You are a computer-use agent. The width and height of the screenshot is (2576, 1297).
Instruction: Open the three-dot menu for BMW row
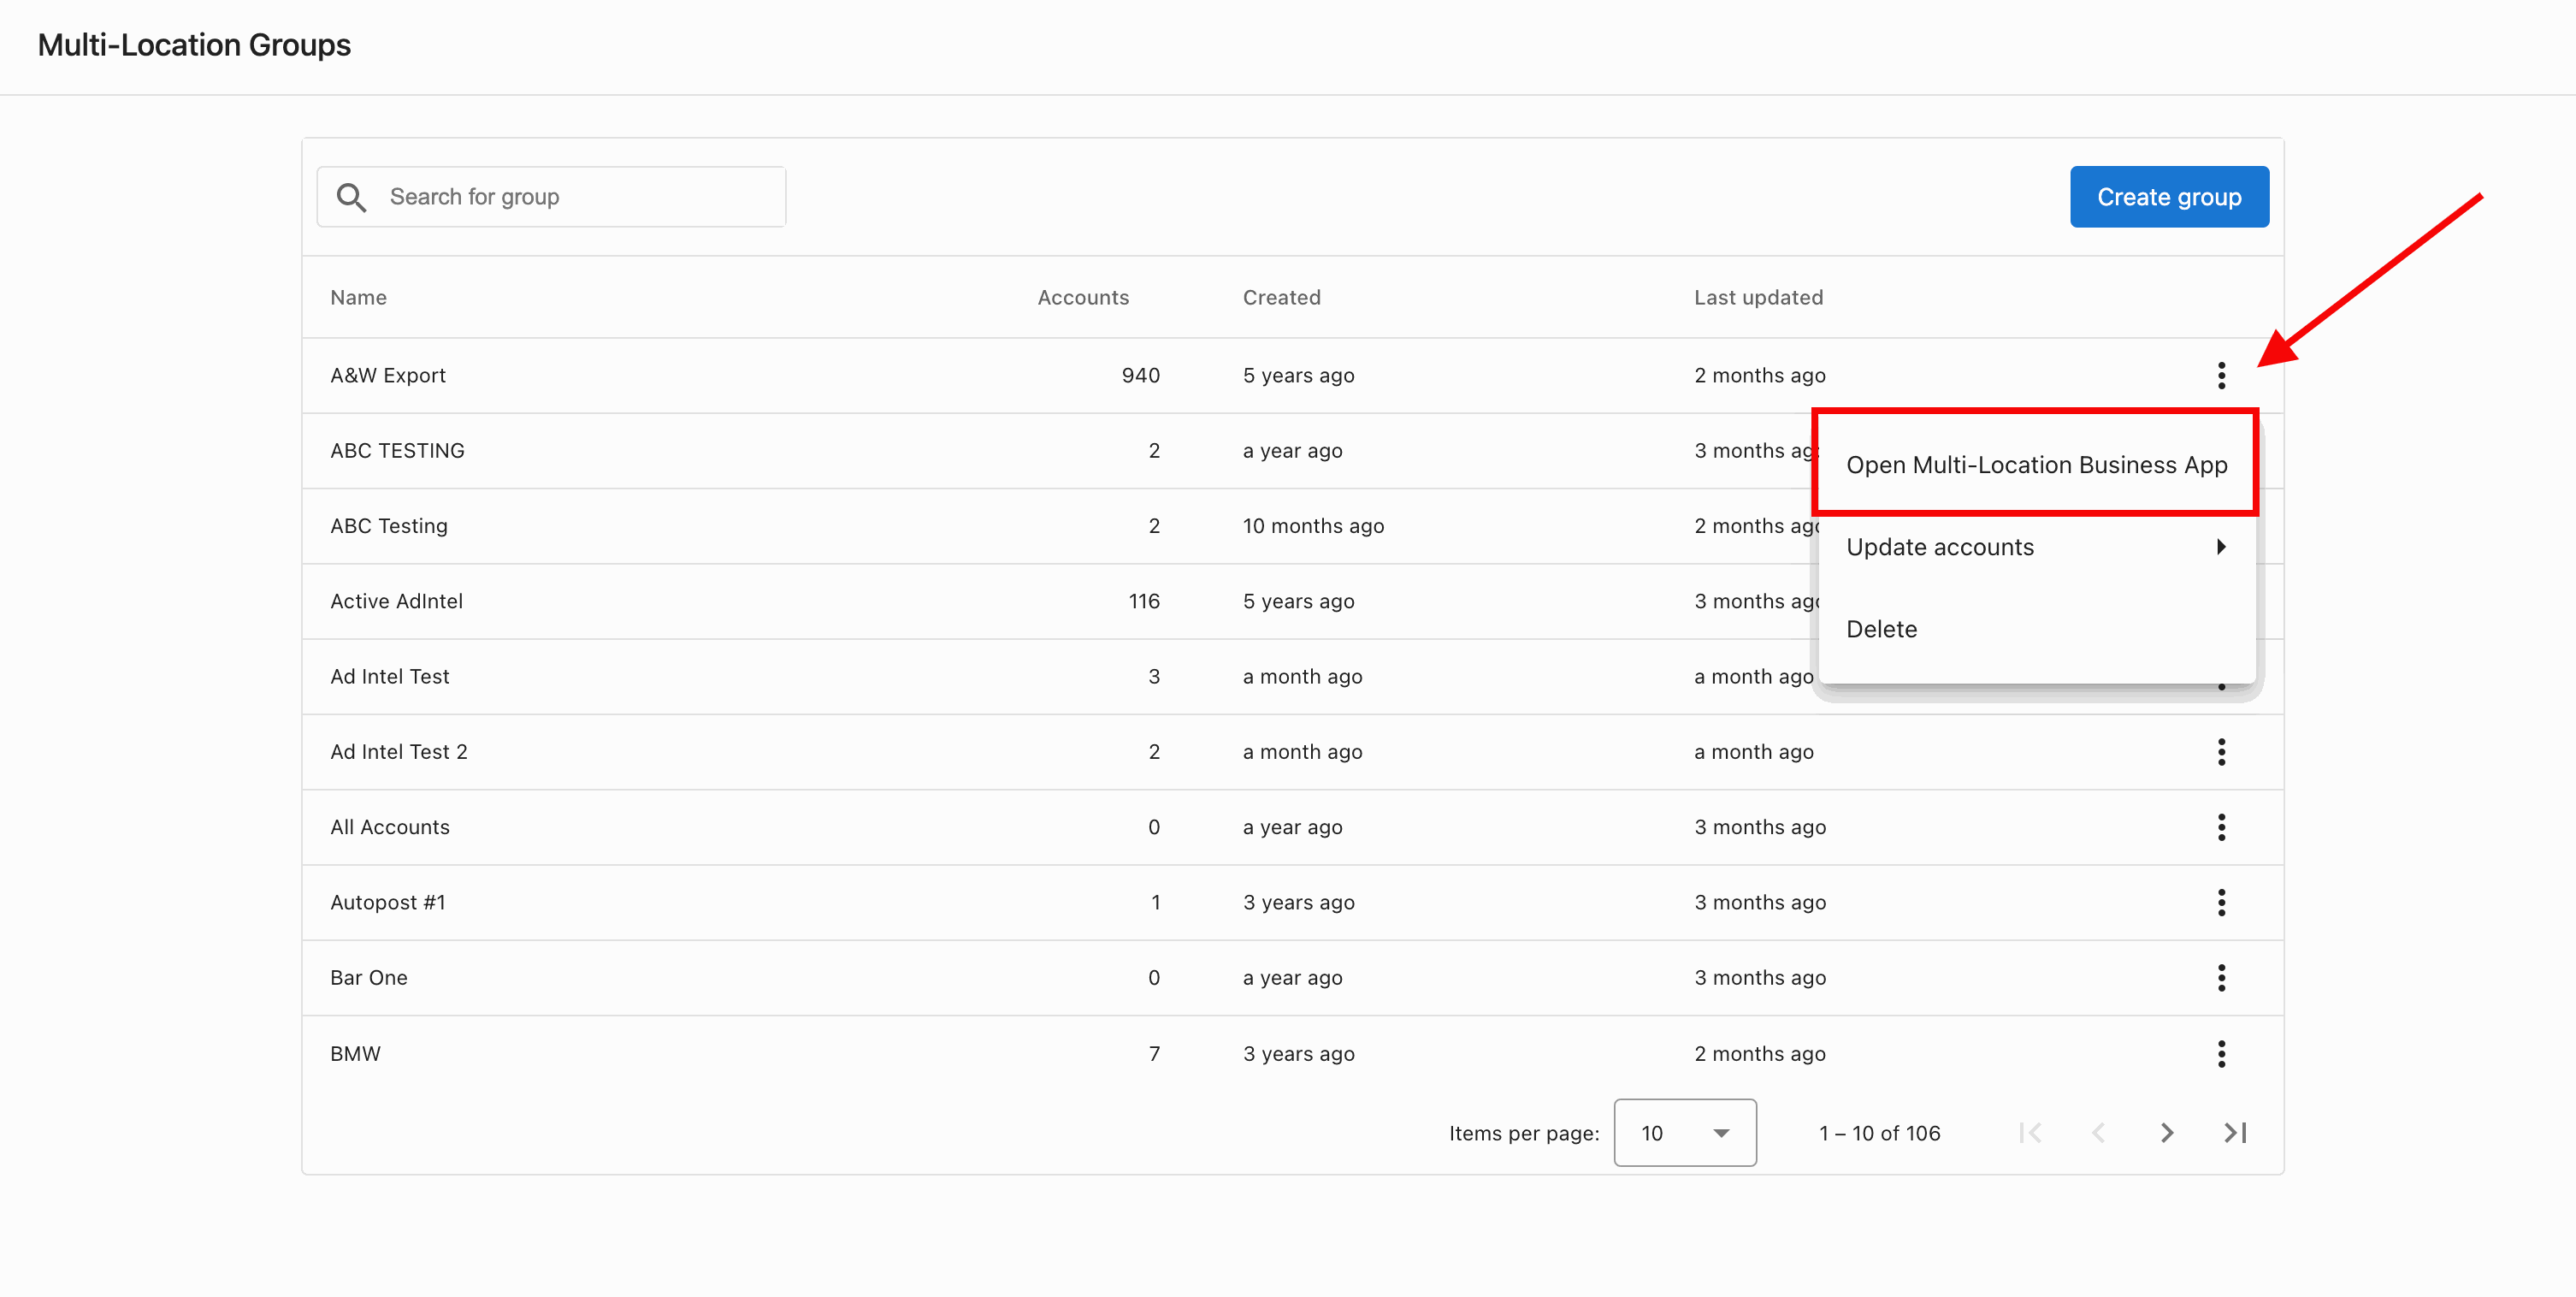[x=2221, y=1053]
